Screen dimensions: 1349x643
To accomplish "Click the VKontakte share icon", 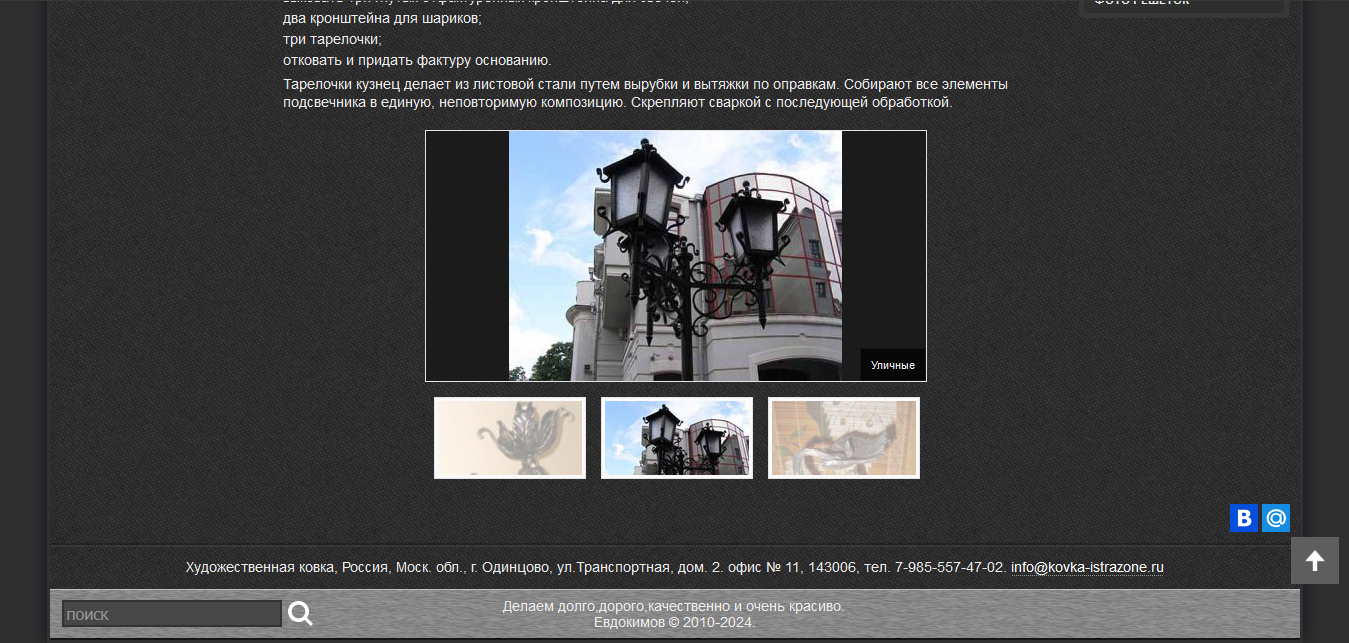I will (x=1244, y=518).
